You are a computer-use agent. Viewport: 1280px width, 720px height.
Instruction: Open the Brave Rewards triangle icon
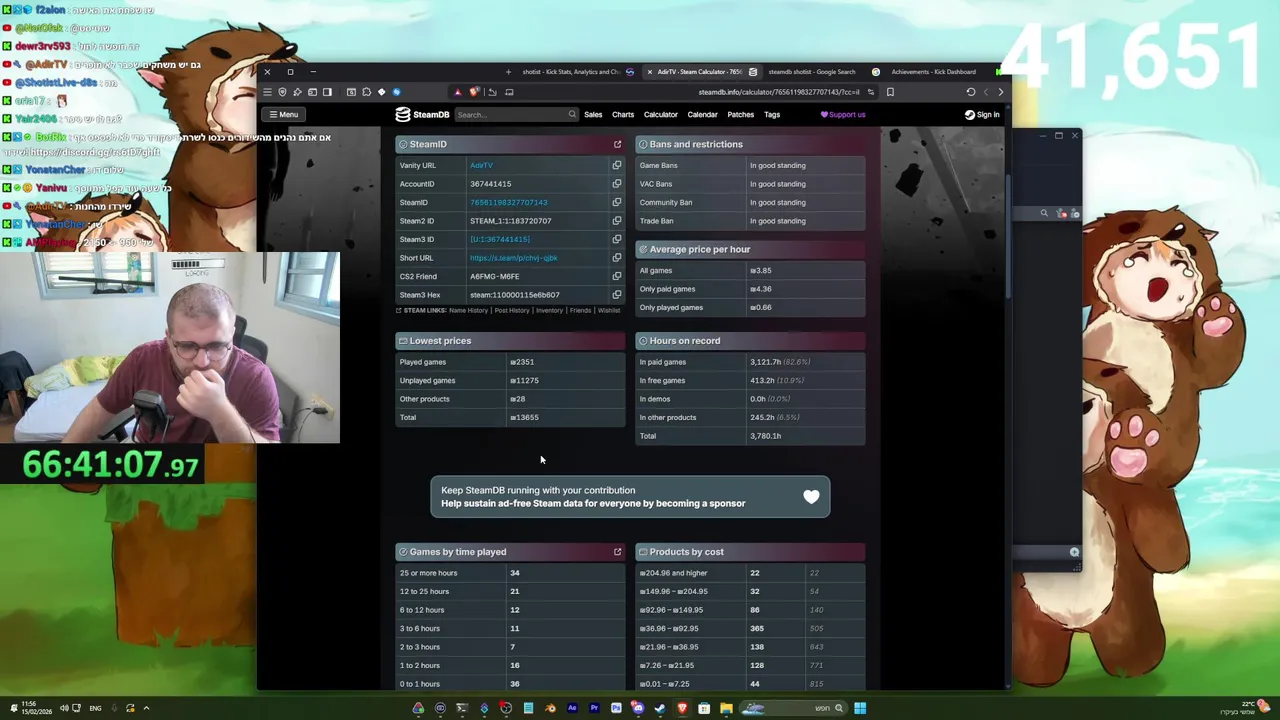(x=458, y=92)
